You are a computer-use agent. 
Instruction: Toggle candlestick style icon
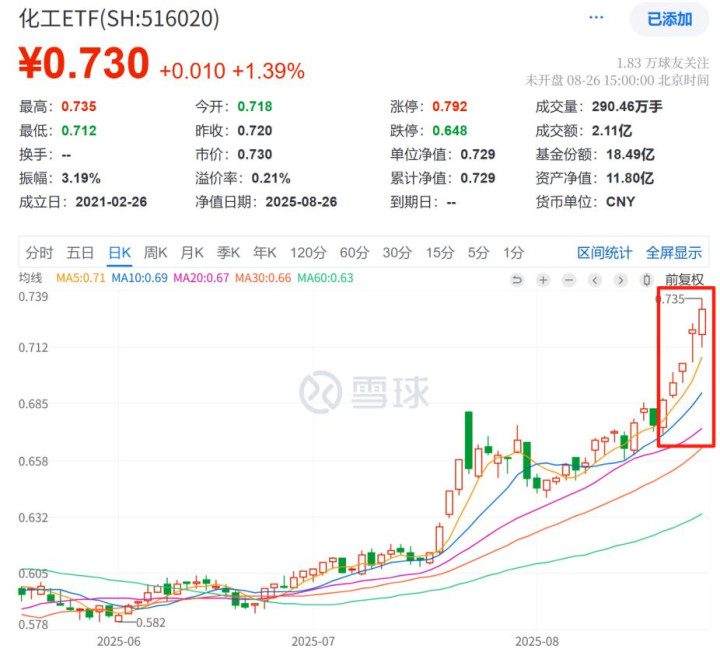647,280
